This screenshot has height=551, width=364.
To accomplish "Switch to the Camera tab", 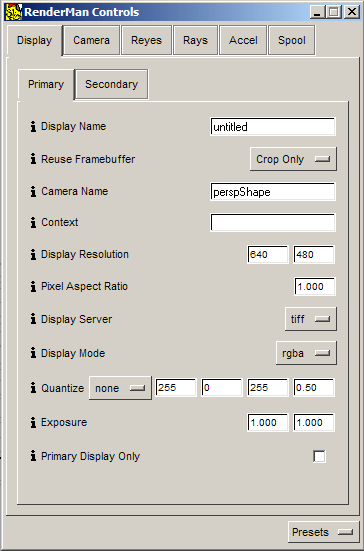I will click(x=91, y=40).
